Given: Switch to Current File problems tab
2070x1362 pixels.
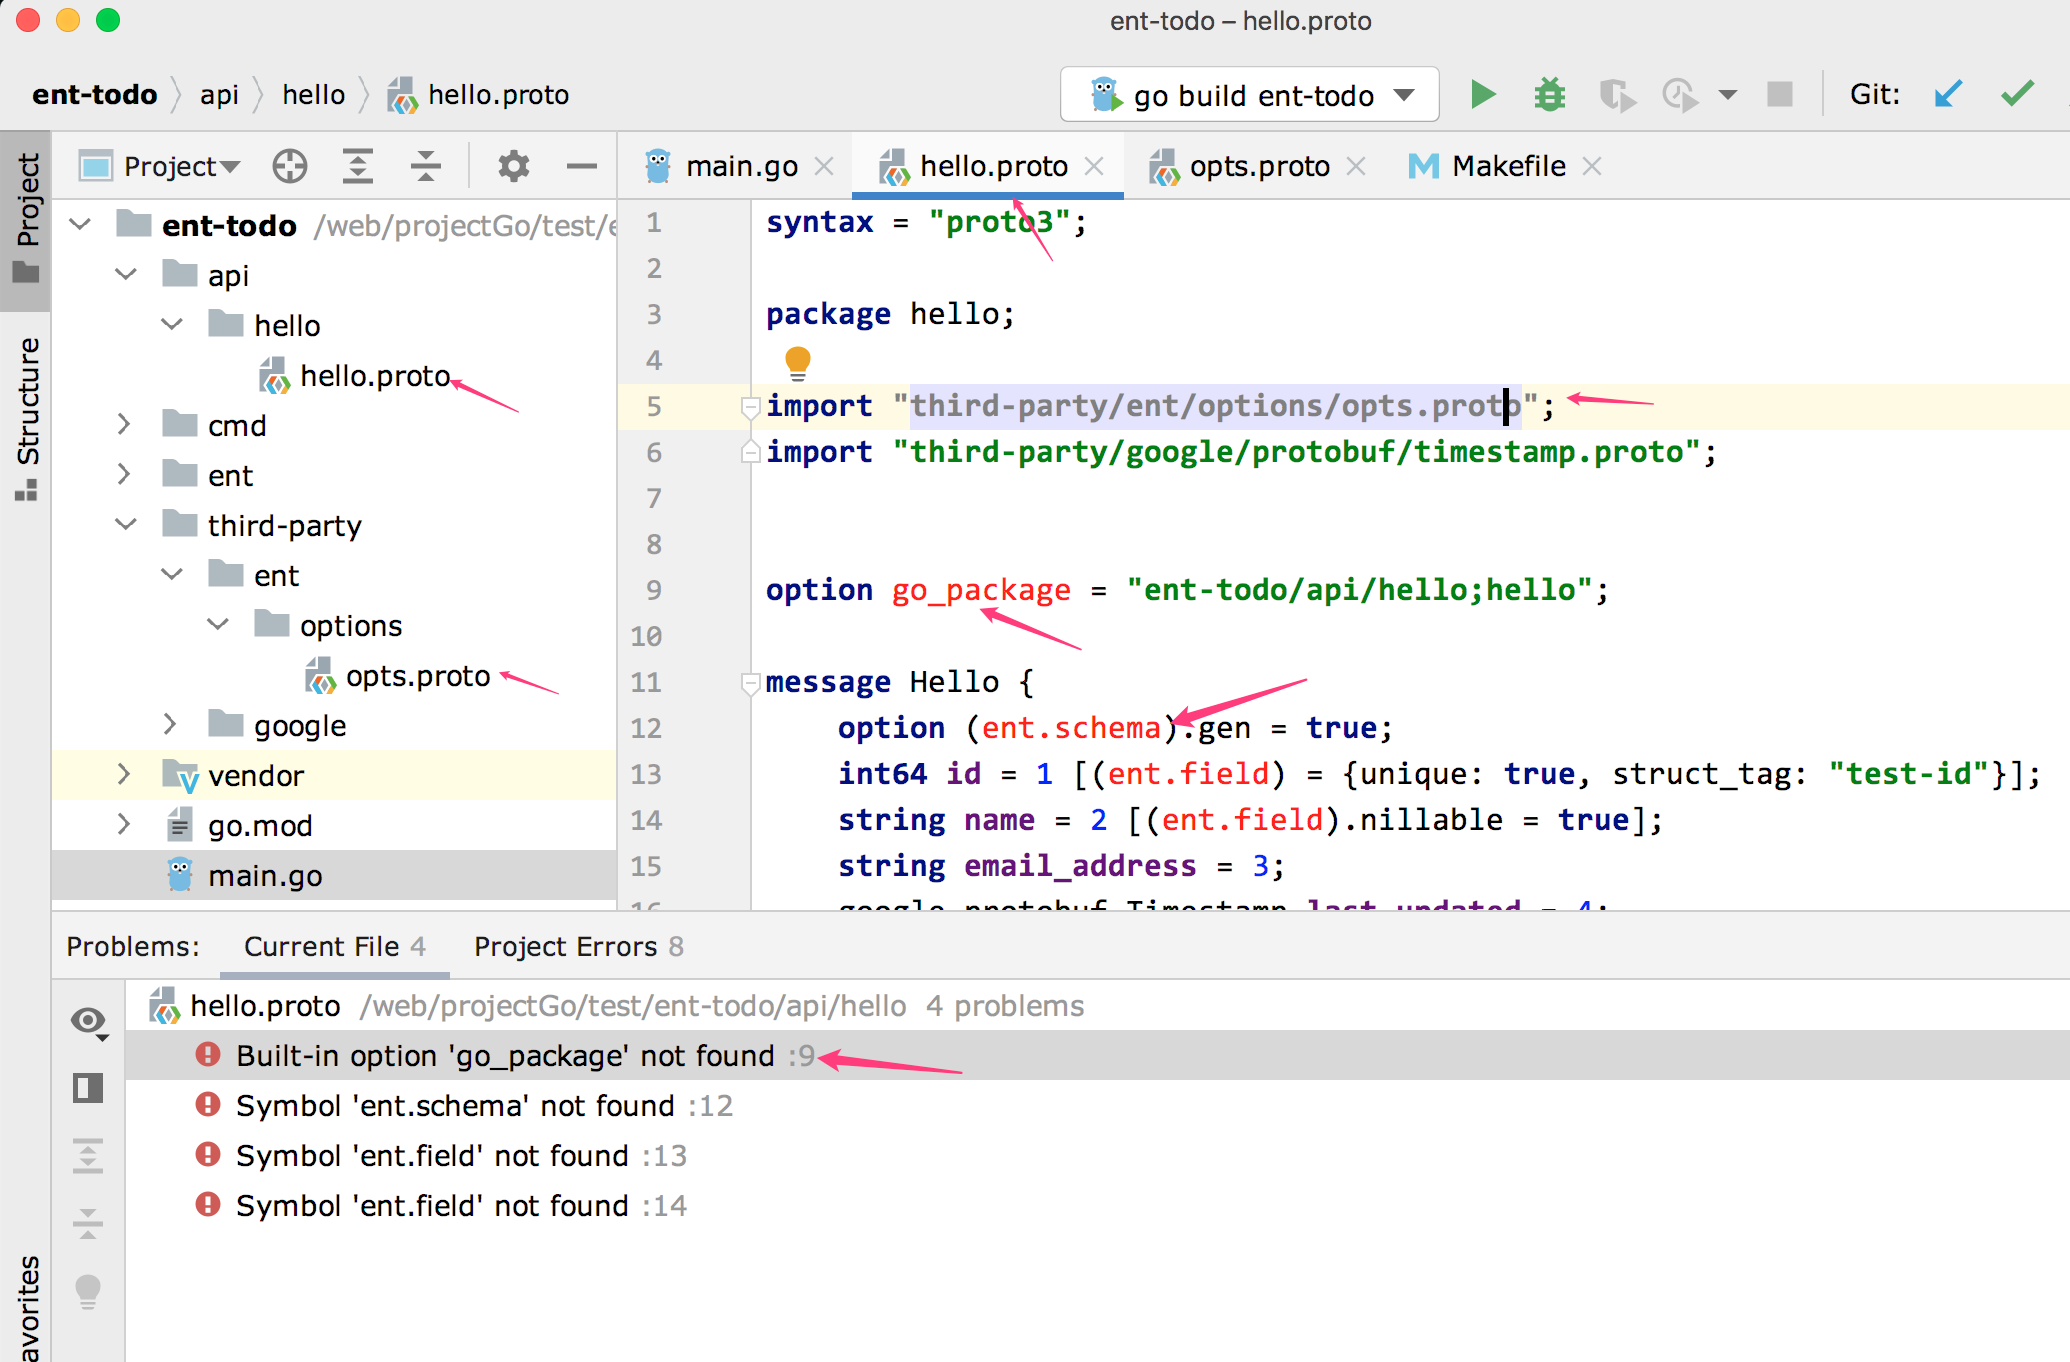Looking at the screenshot, I should pyautogui.click(x=334, y=946).
